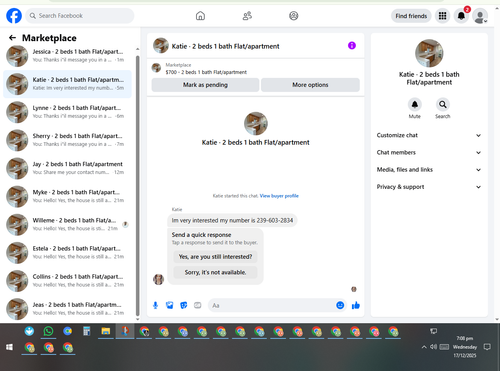The height and width of the screenshot is (371, 500).
Task: Open File Explorer from the Windows taskbar
Action: (106, 331)
